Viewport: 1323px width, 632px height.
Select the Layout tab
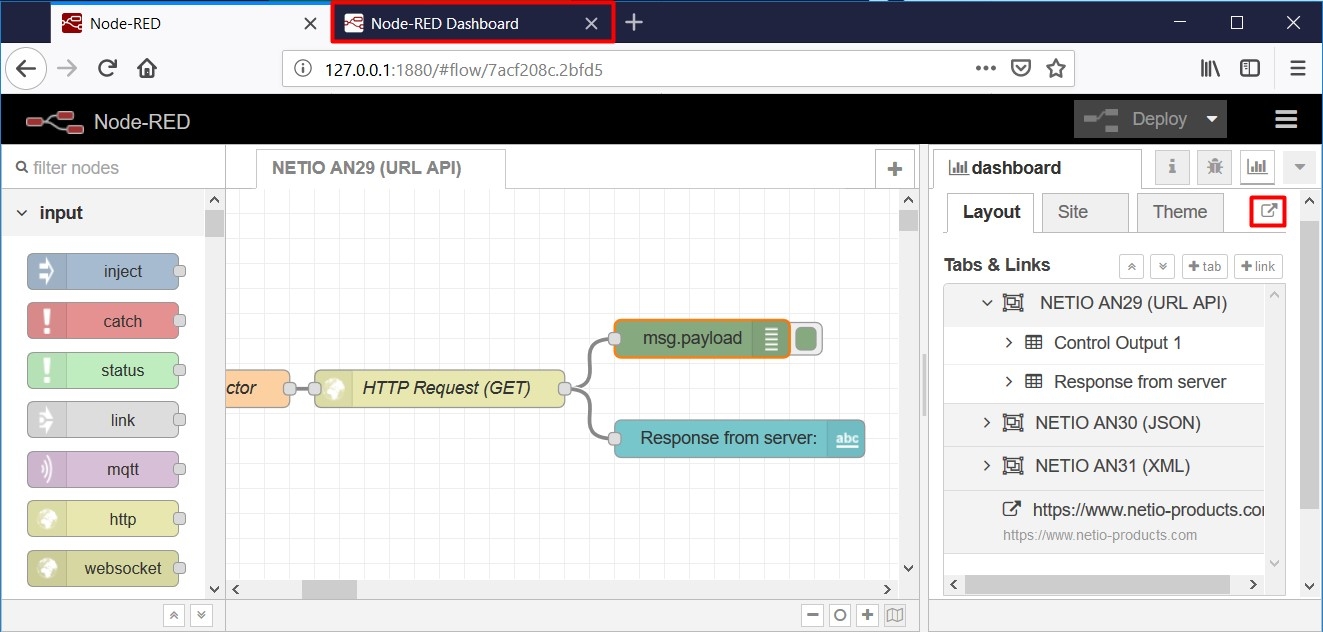tap(991, 212)
